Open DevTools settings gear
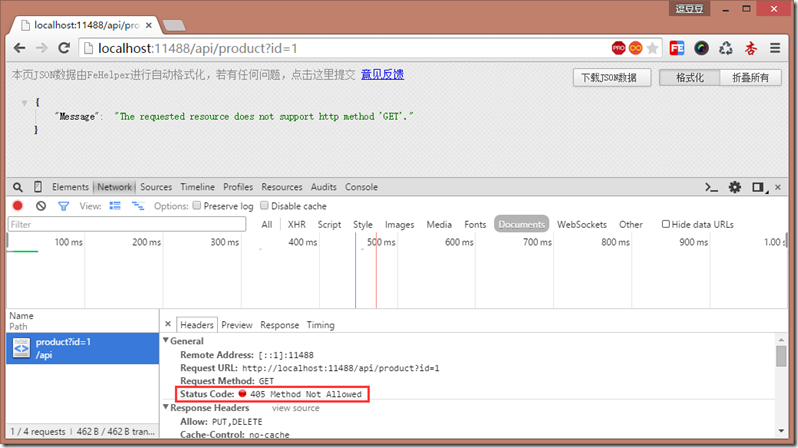 click(734, 187)
